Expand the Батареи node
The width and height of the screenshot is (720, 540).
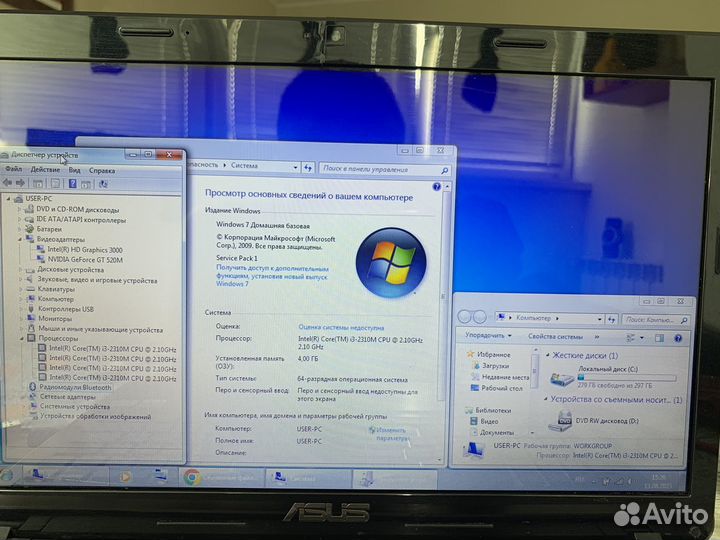[x=20, y=229]
